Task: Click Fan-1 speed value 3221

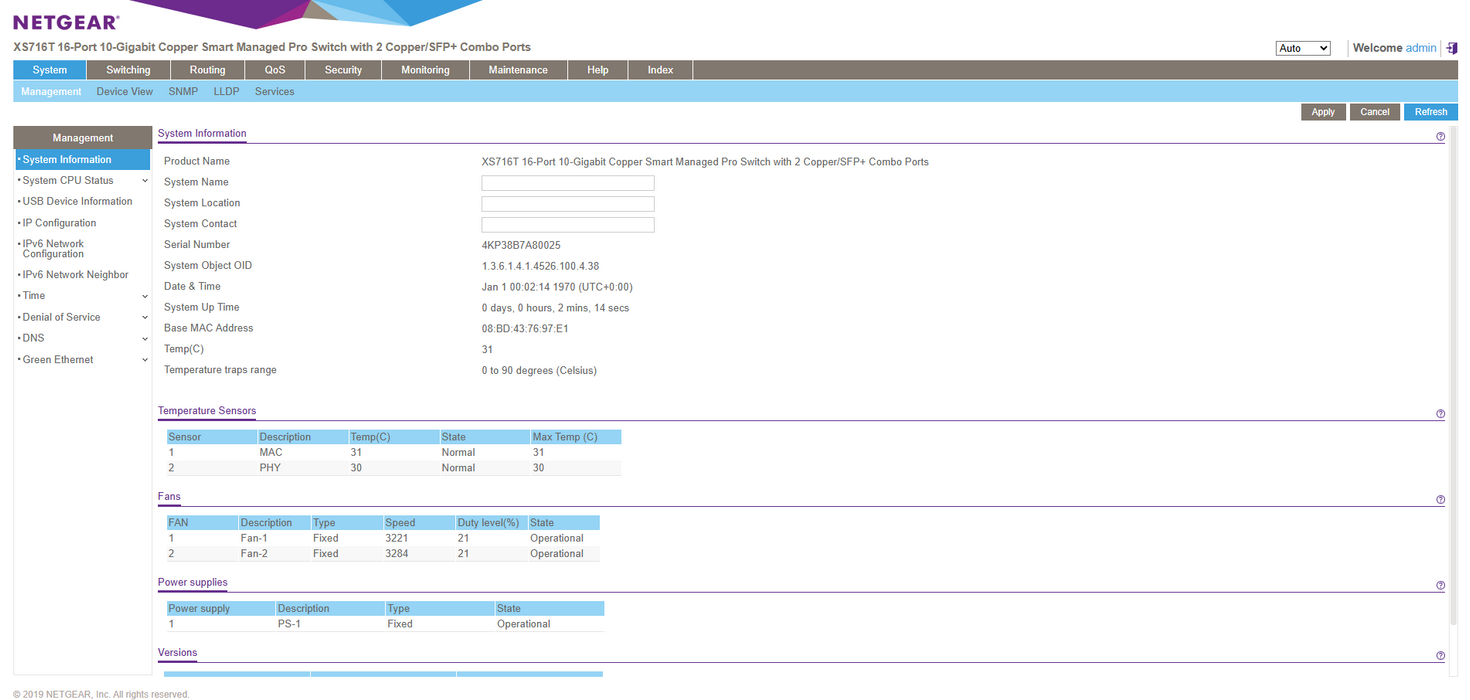Action: click(397, 538)
